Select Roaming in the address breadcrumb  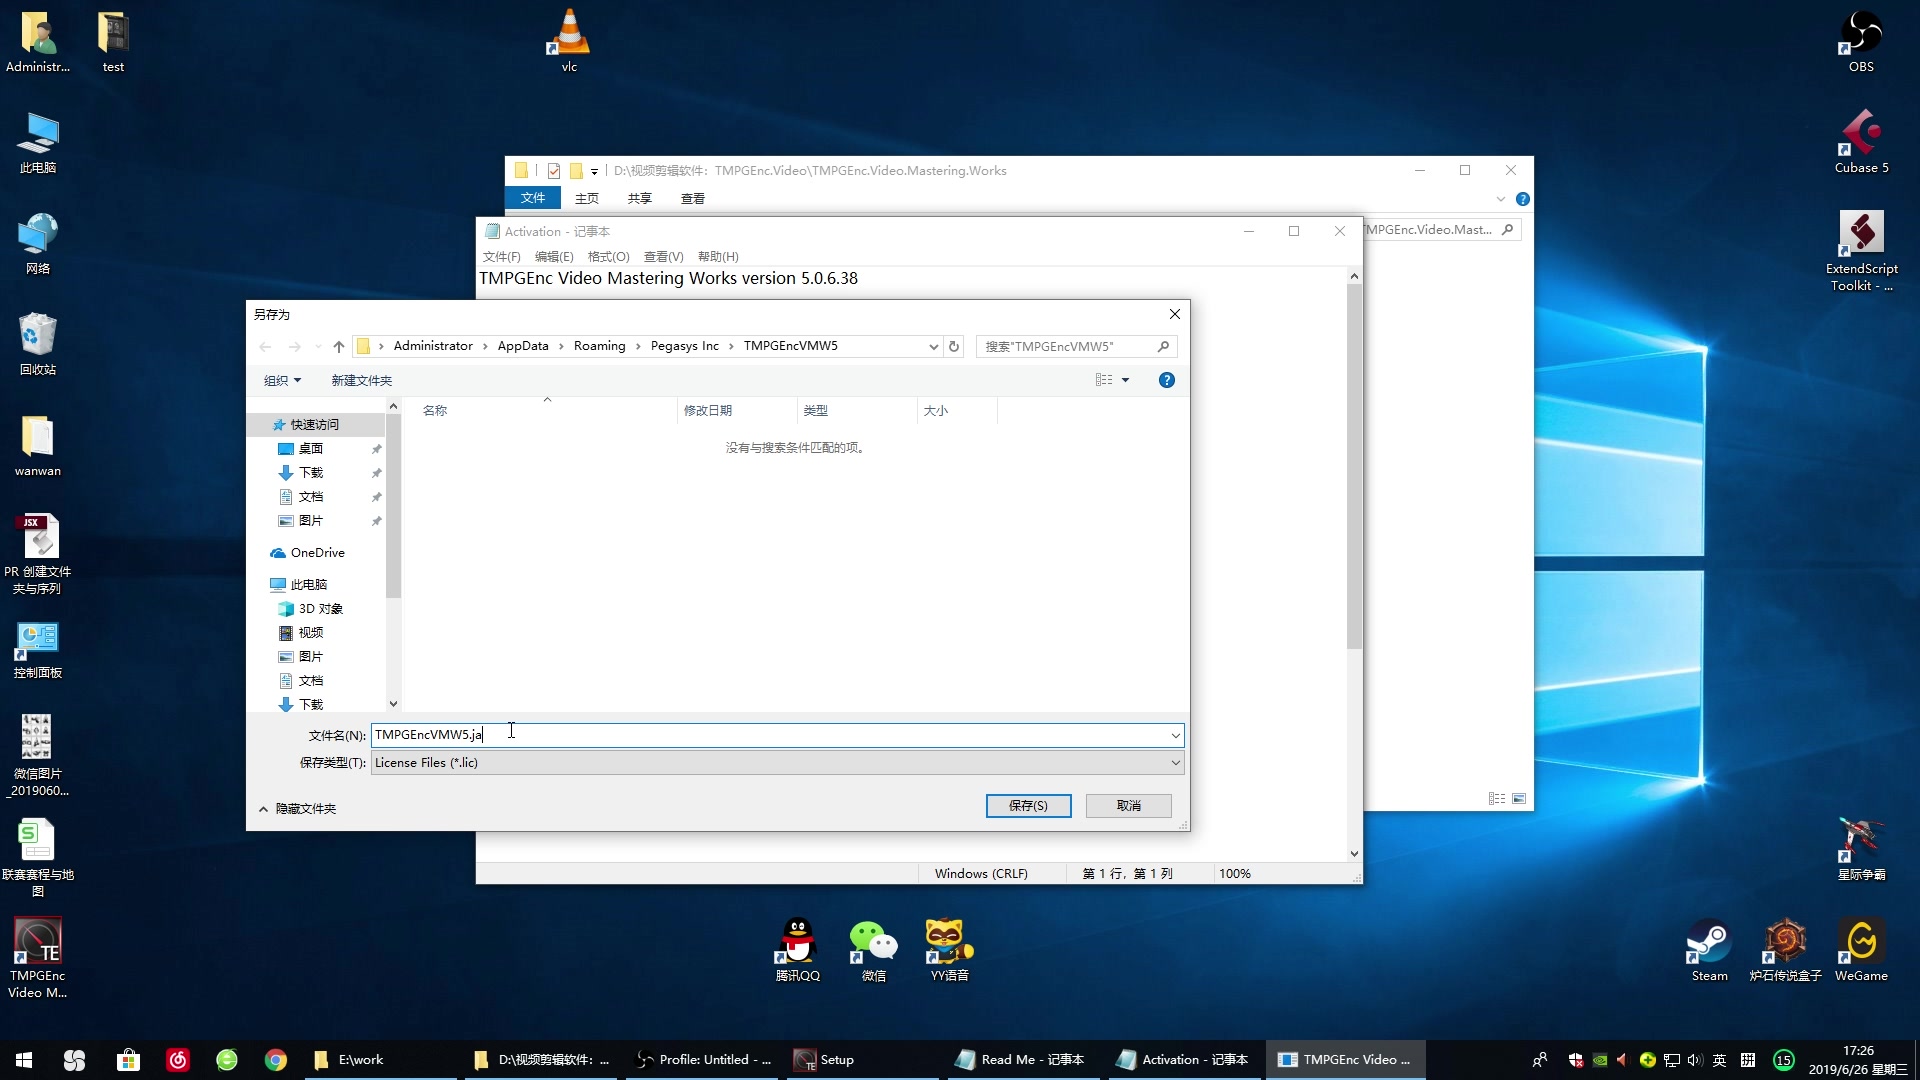point(599,346)
